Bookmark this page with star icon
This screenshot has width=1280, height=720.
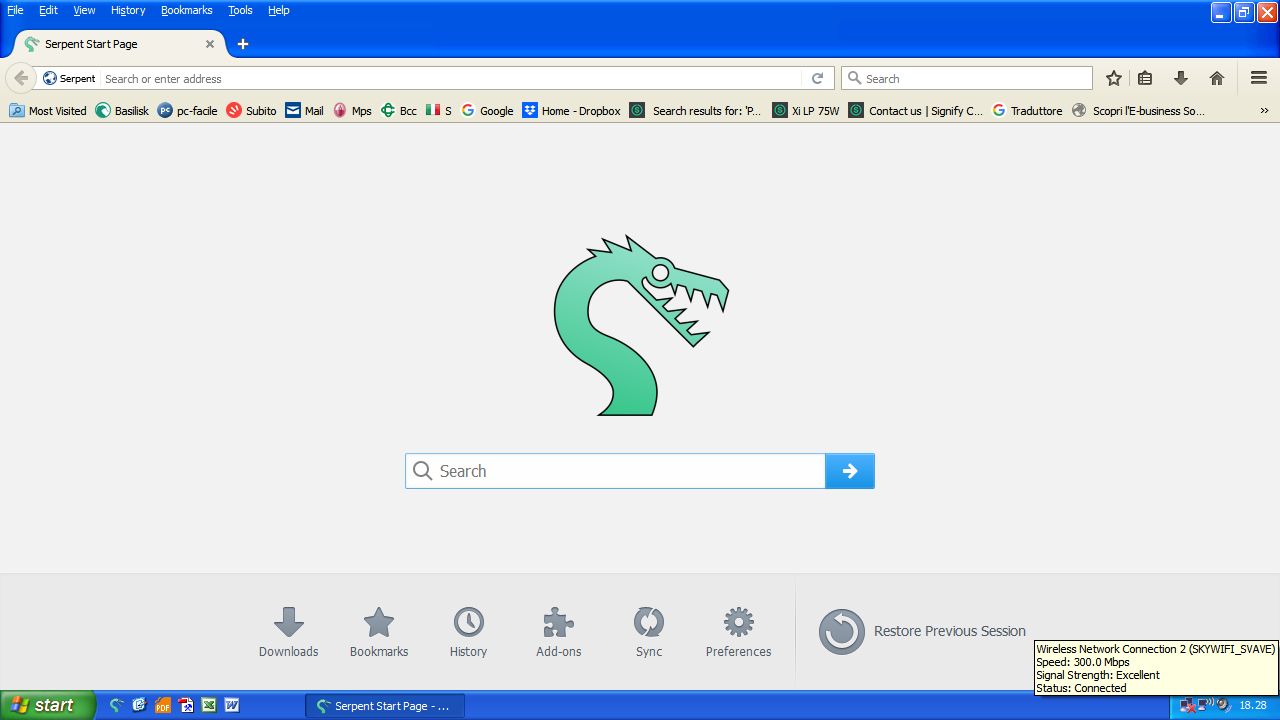click(x=1114, y=78)
